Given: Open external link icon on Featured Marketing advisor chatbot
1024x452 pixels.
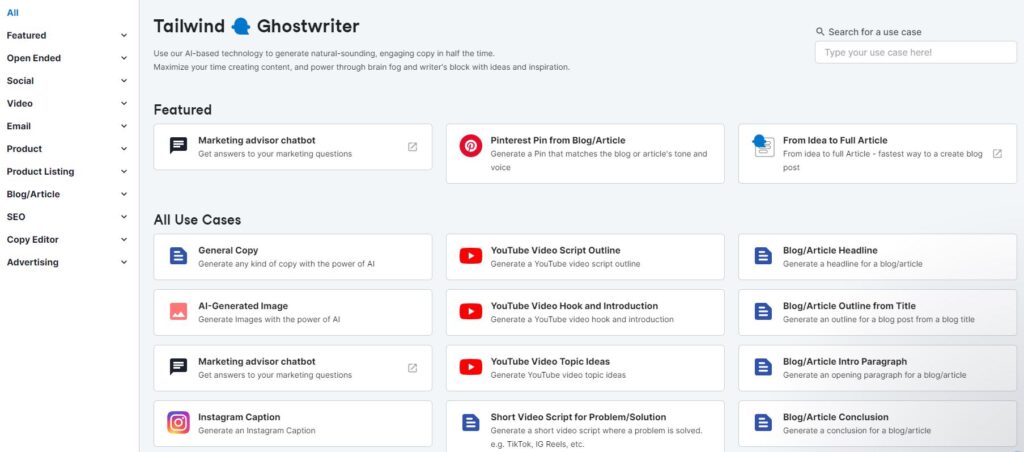Looking at the screenshot, I should pos(412,147).
